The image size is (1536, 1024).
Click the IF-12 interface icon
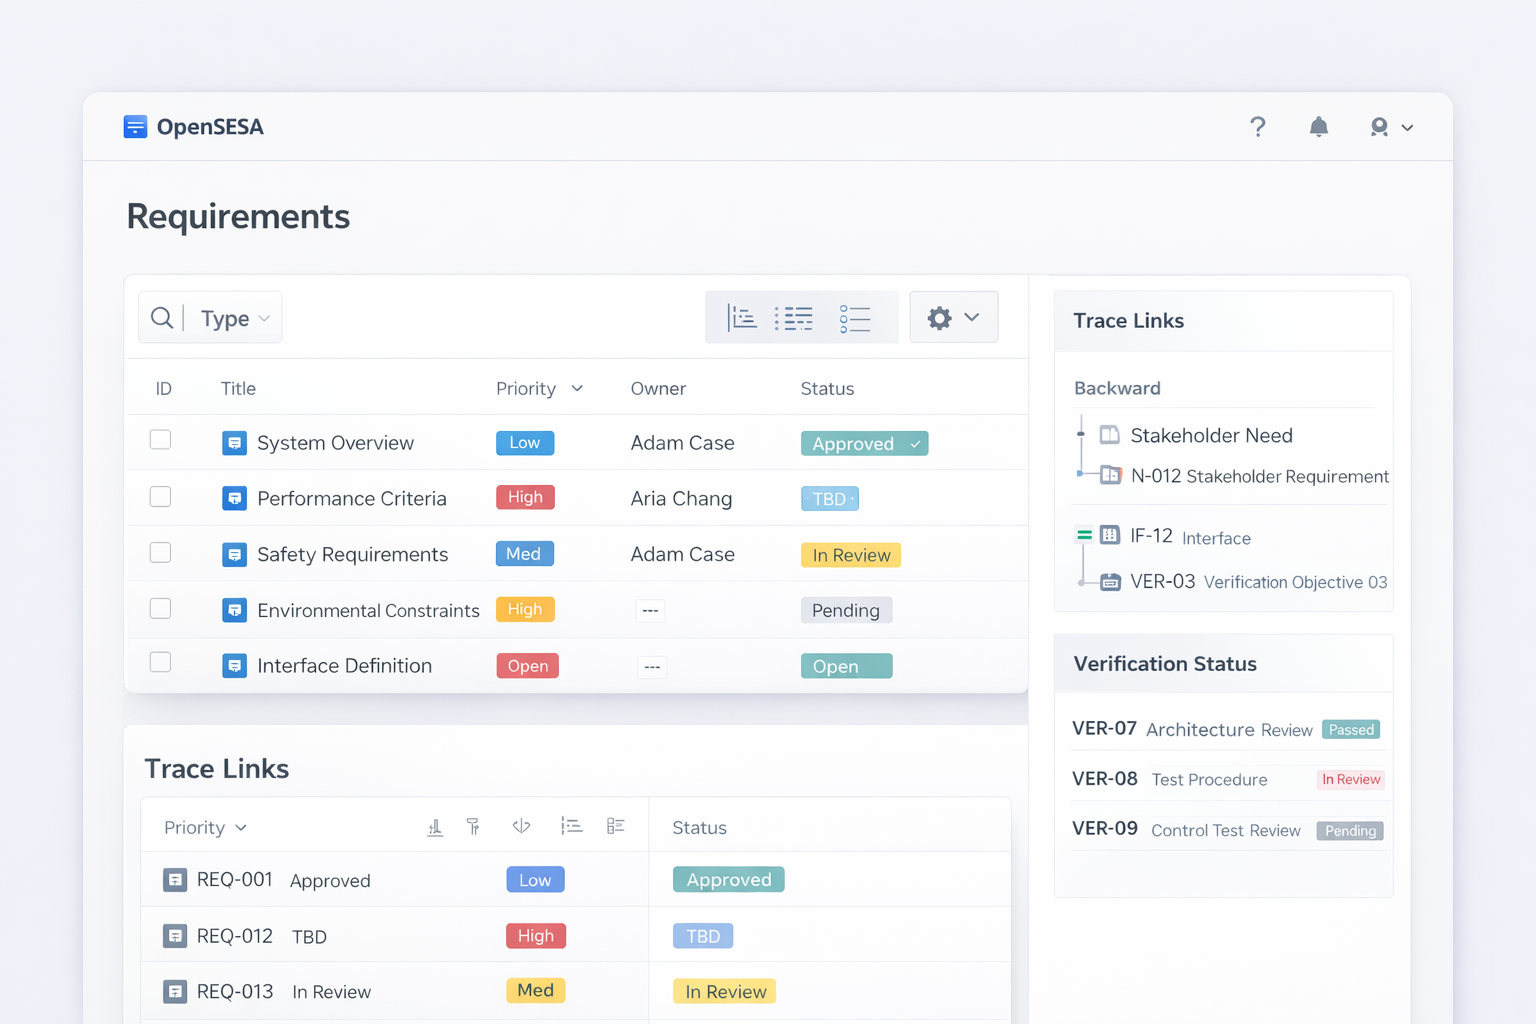pyautogui.click(x=1109, y=535)
